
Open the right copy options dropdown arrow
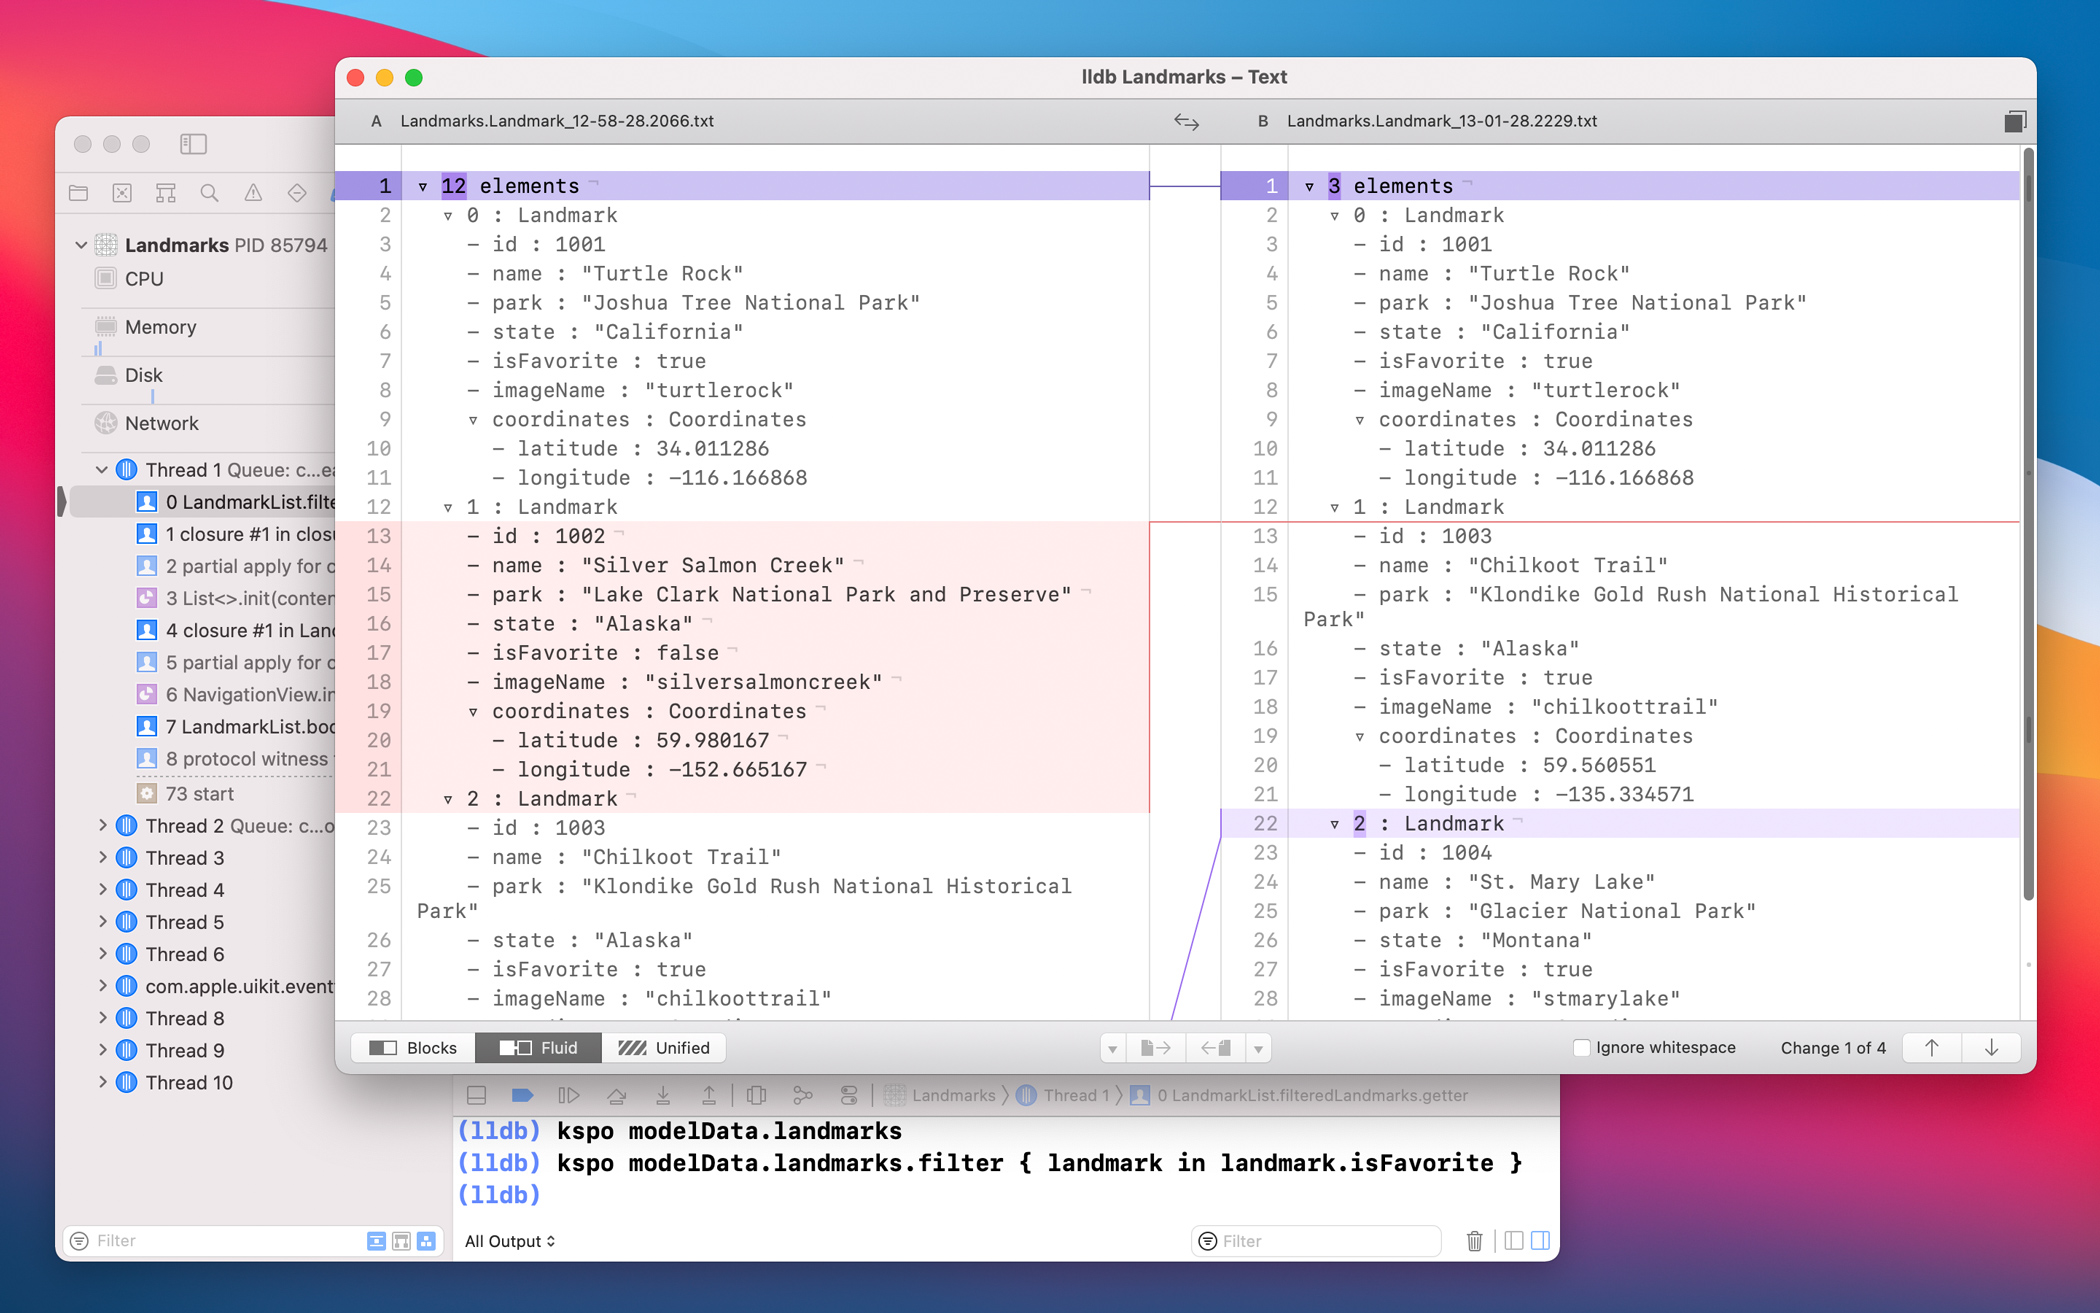(1258, 1048)
